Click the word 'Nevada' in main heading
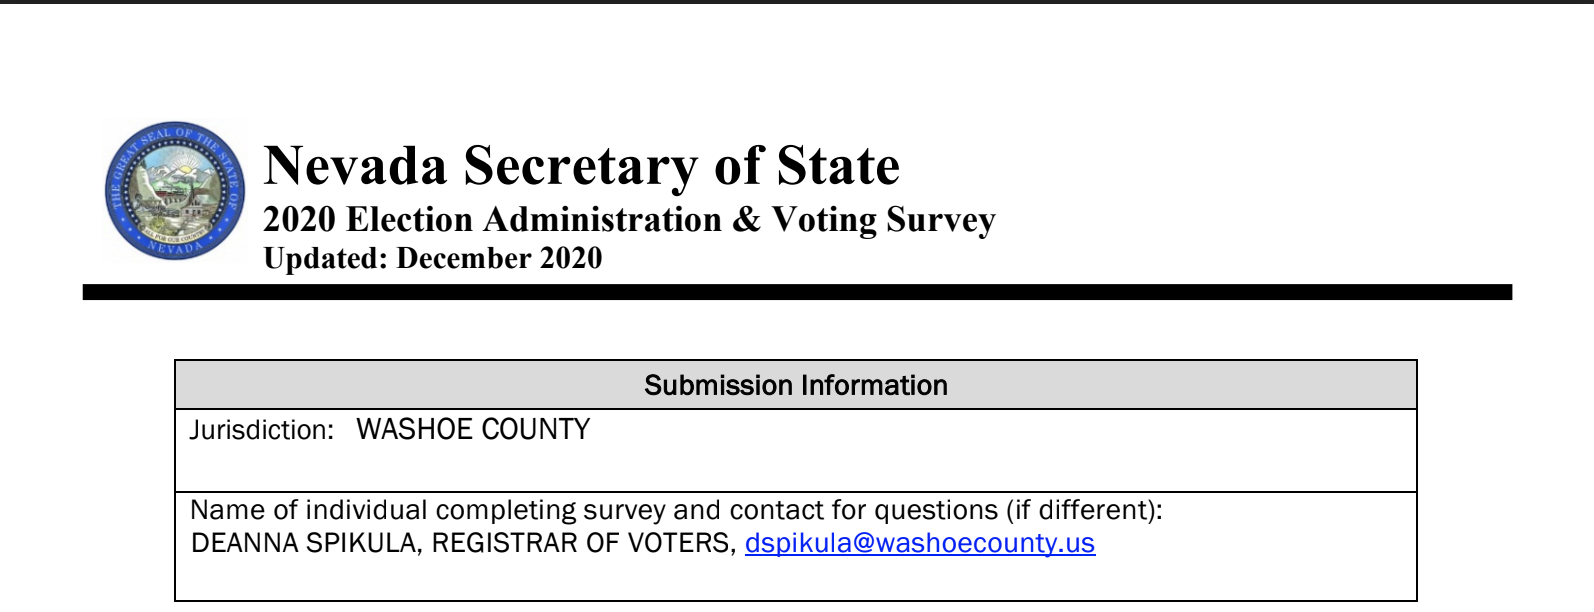 tap(356, 166)
